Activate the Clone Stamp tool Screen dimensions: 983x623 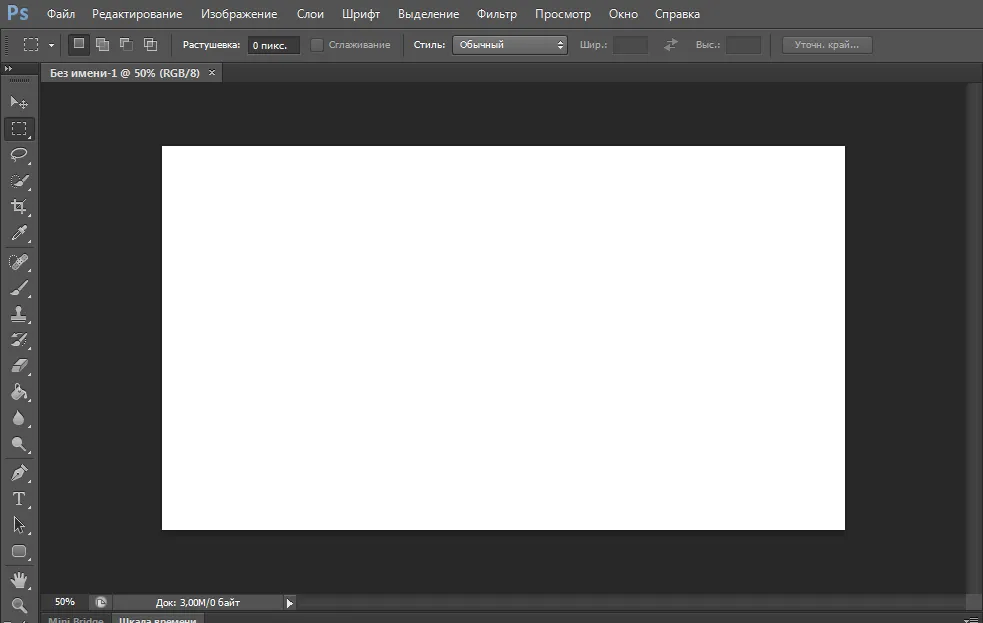[x=19, y=314]
